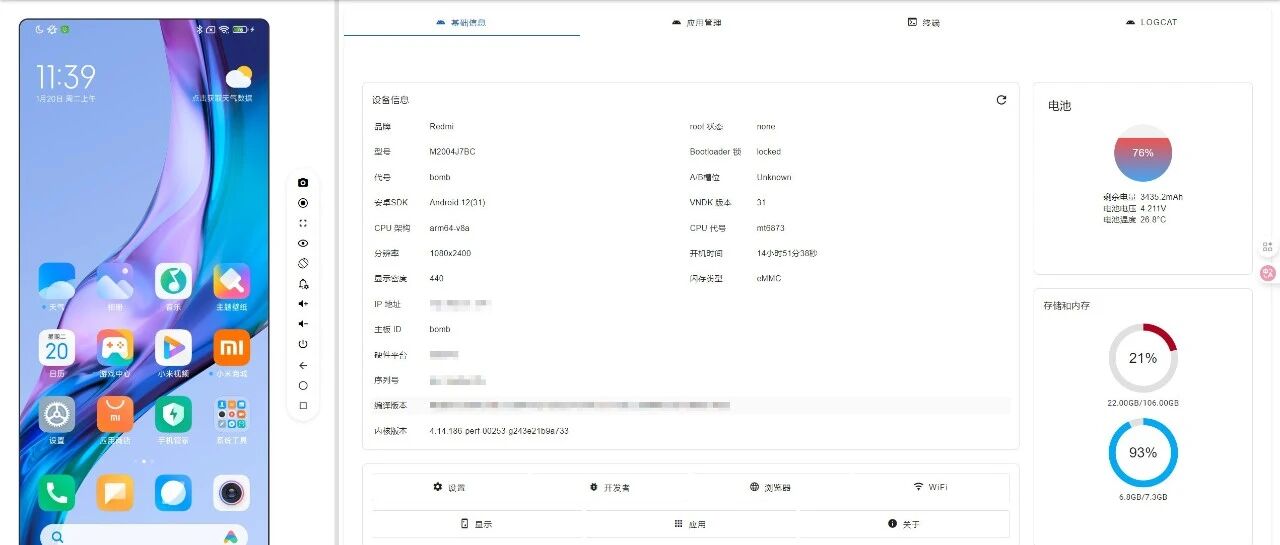This screenshot has width=1280, height=545.
Task: Select the Android 12(31) SDK value
Action: 458,202
